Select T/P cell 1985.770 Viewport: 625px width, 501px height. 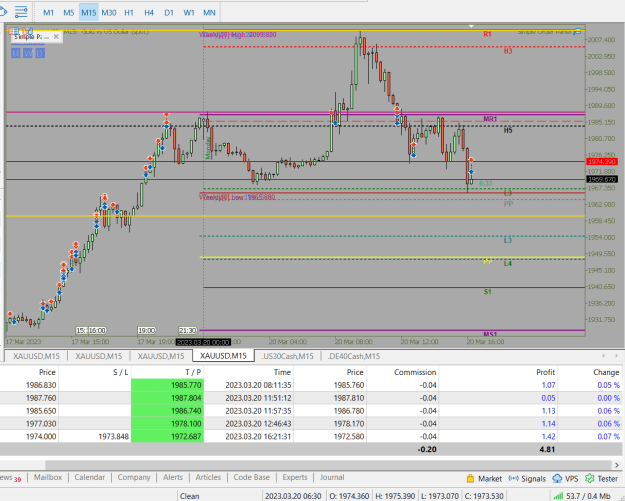167,385
